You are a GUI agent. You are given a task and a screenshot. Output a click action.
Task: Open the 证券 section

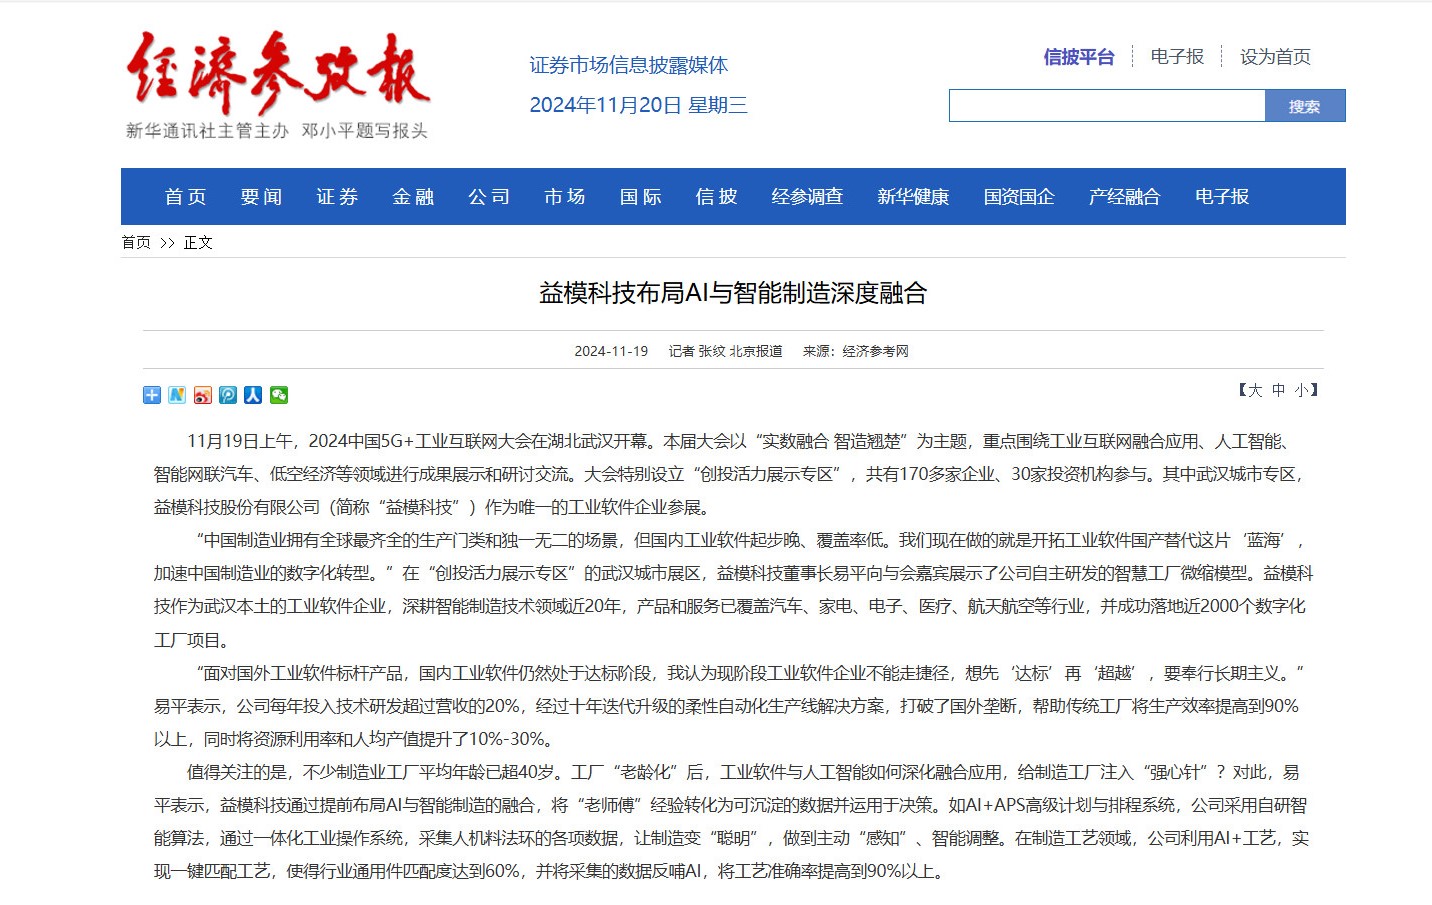[338, 197]
